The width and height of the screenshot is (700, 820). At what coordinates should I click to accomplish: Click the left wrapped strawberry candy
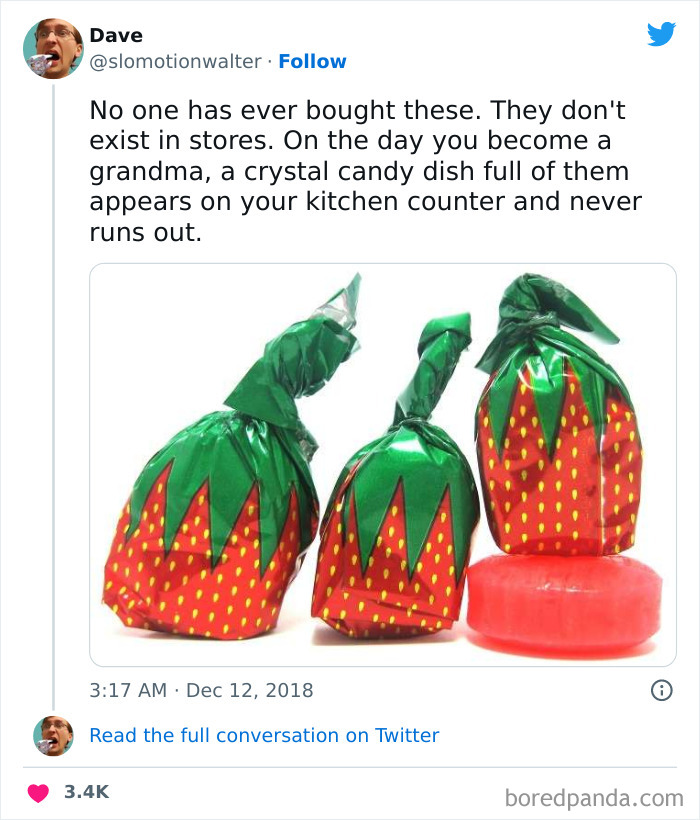[x=215, y=530]
